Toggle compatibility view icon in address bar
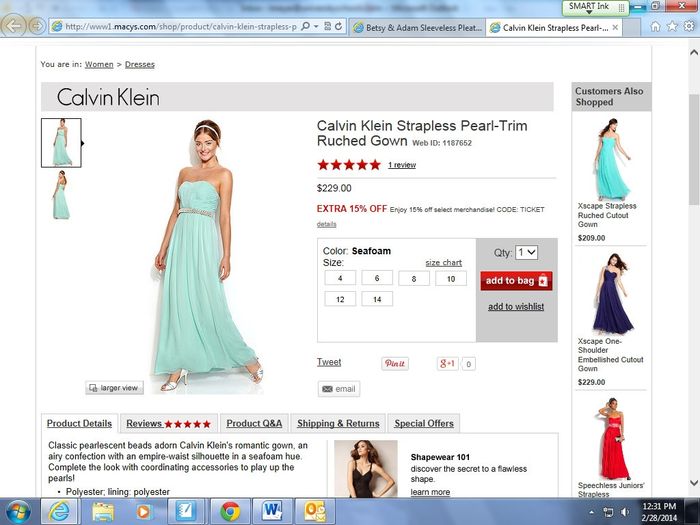The image size is (700, 525). coord(328,26)
